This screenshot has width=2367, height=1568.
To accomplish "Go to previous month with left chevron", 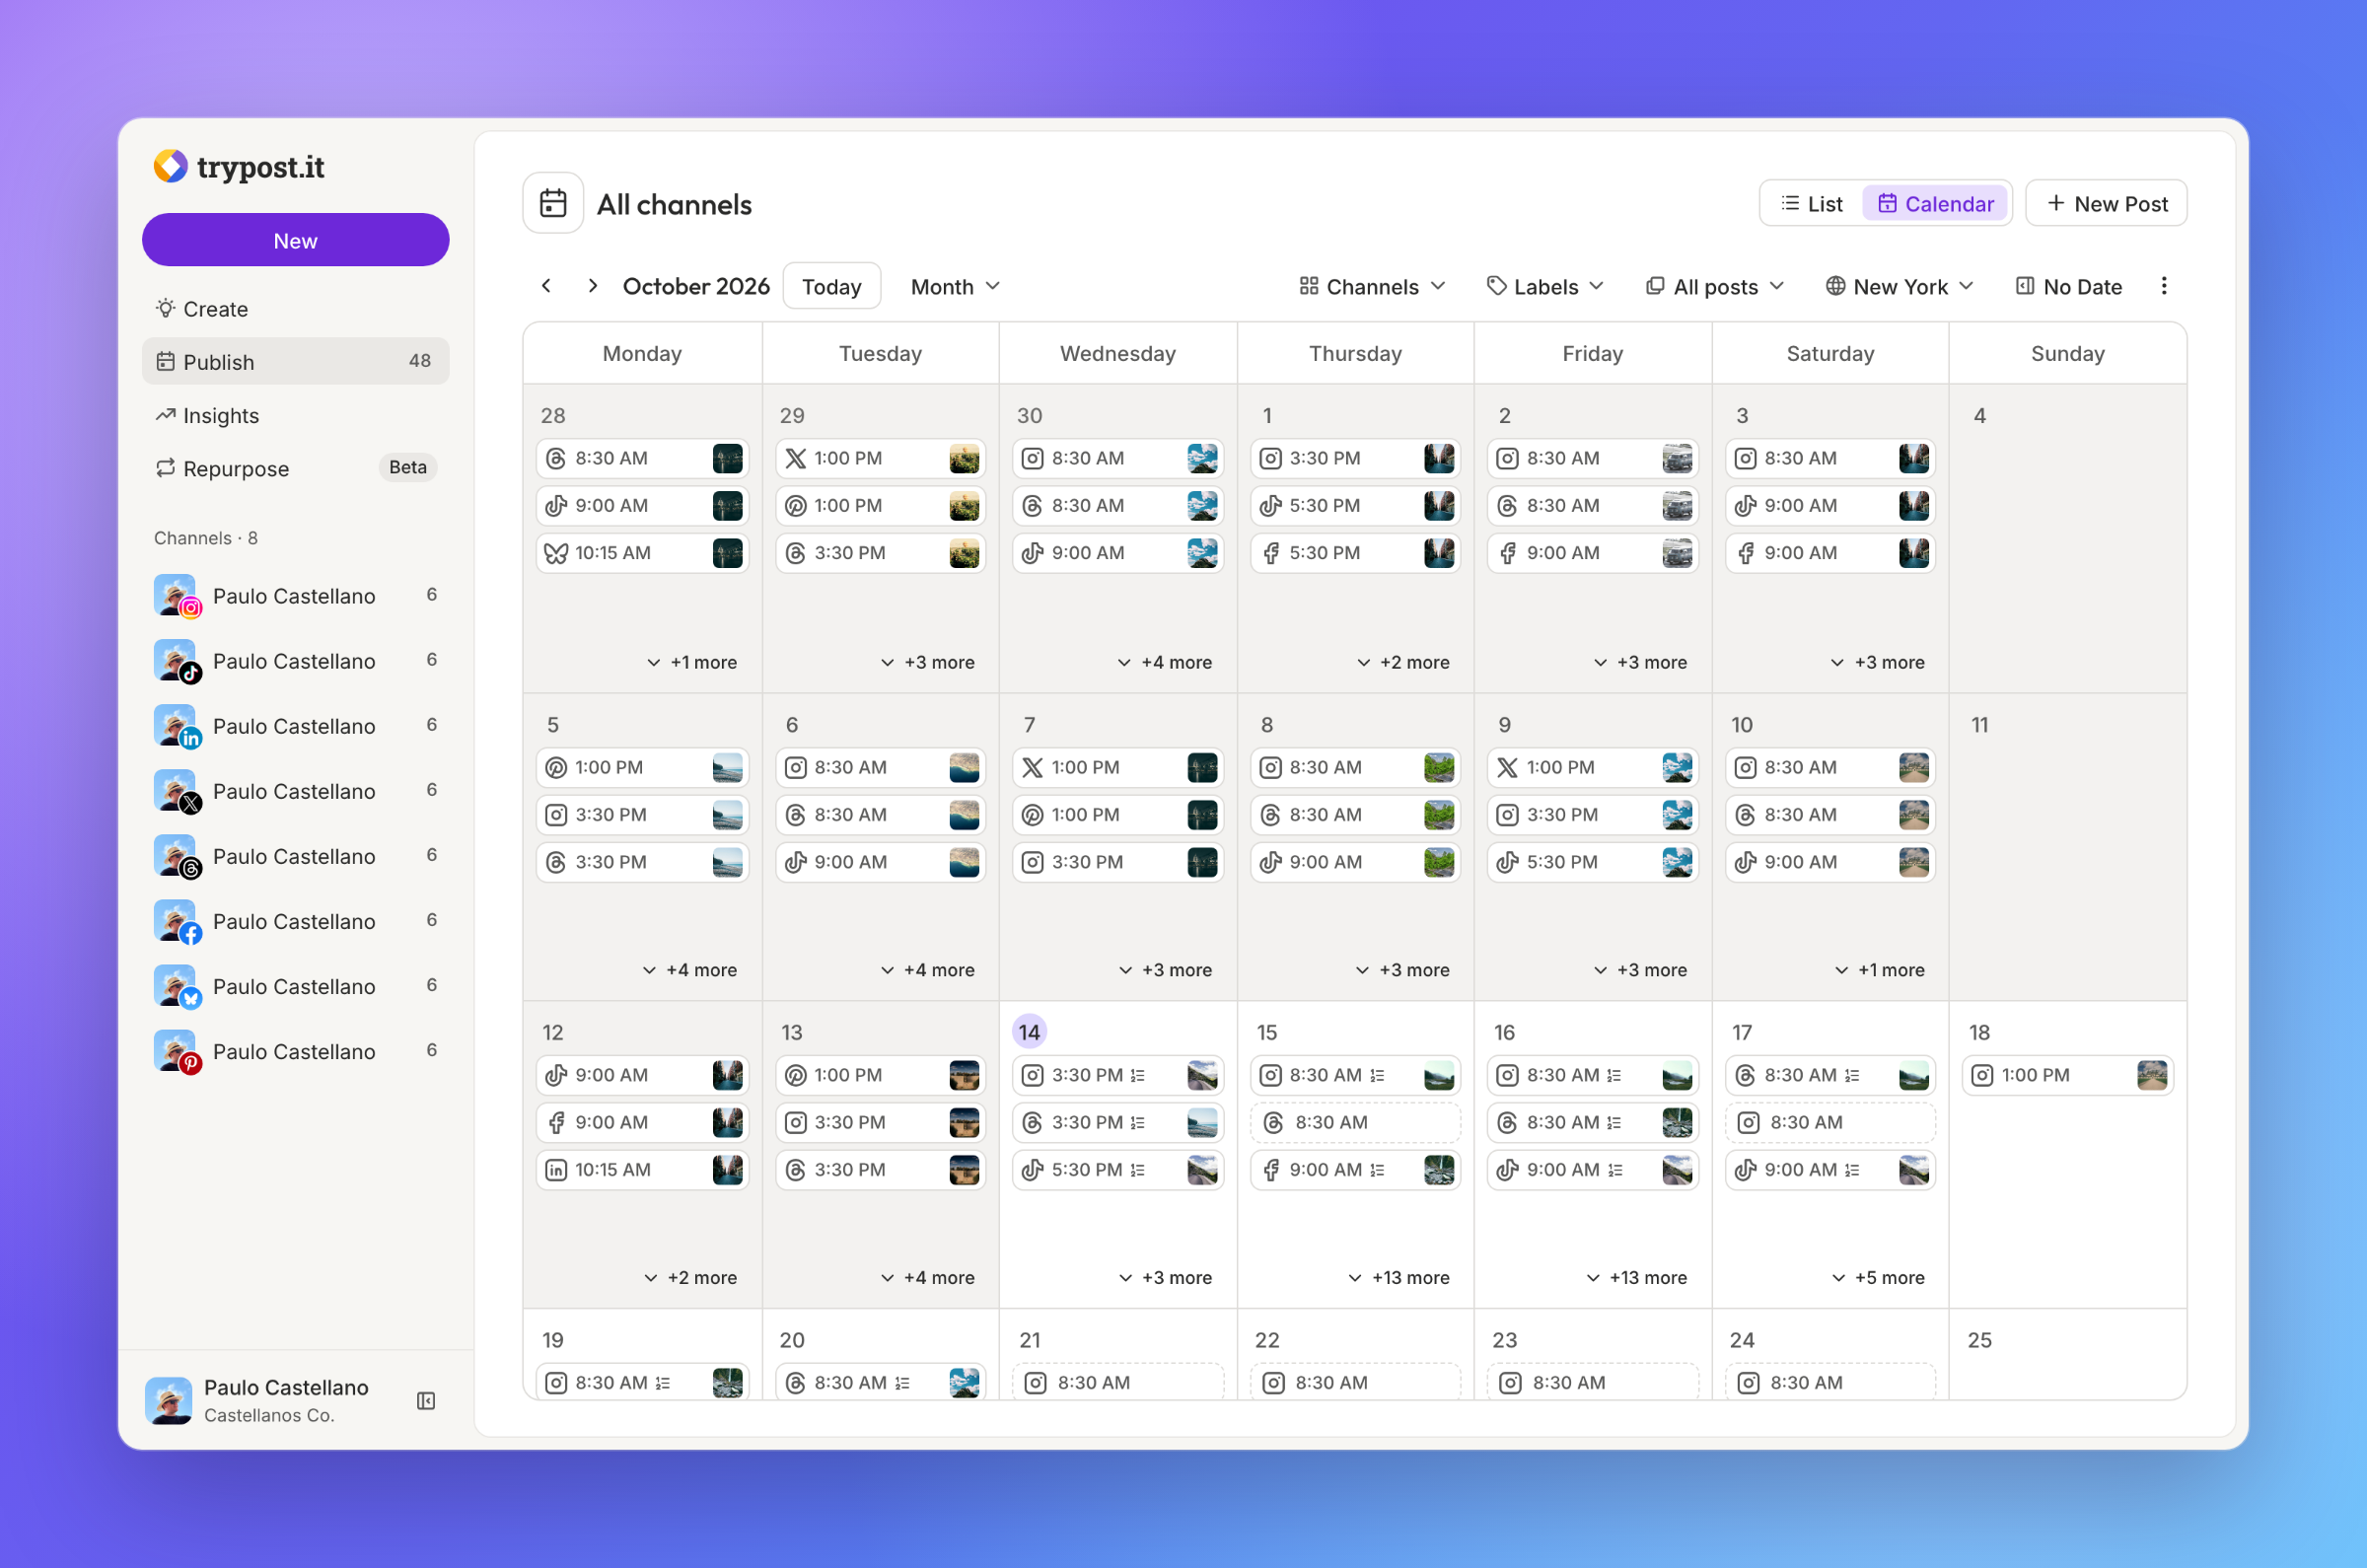I will pyautogui.click(x=546, y=286).
